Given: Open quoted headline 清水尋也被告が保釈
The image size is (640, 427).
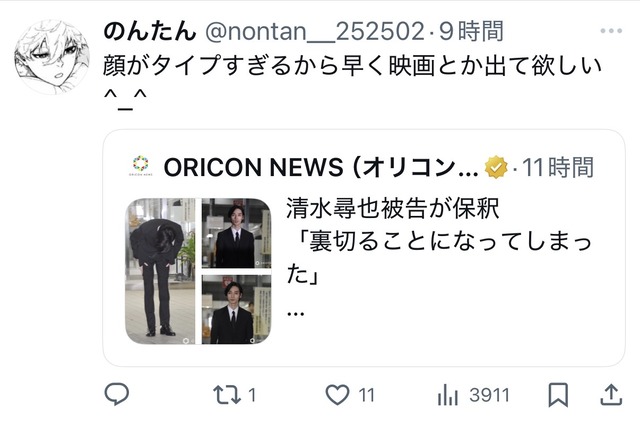Looking at the screenshot, I should 393,209.
